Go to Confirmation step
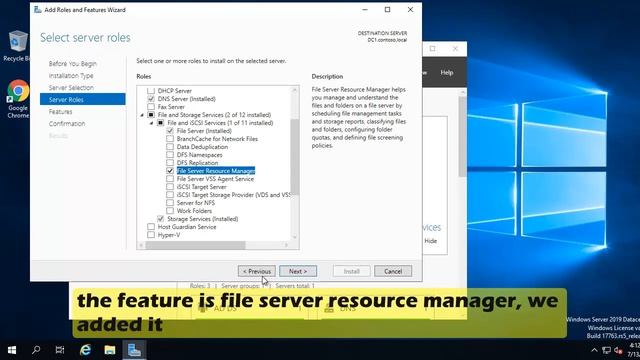 click(67, 123)
